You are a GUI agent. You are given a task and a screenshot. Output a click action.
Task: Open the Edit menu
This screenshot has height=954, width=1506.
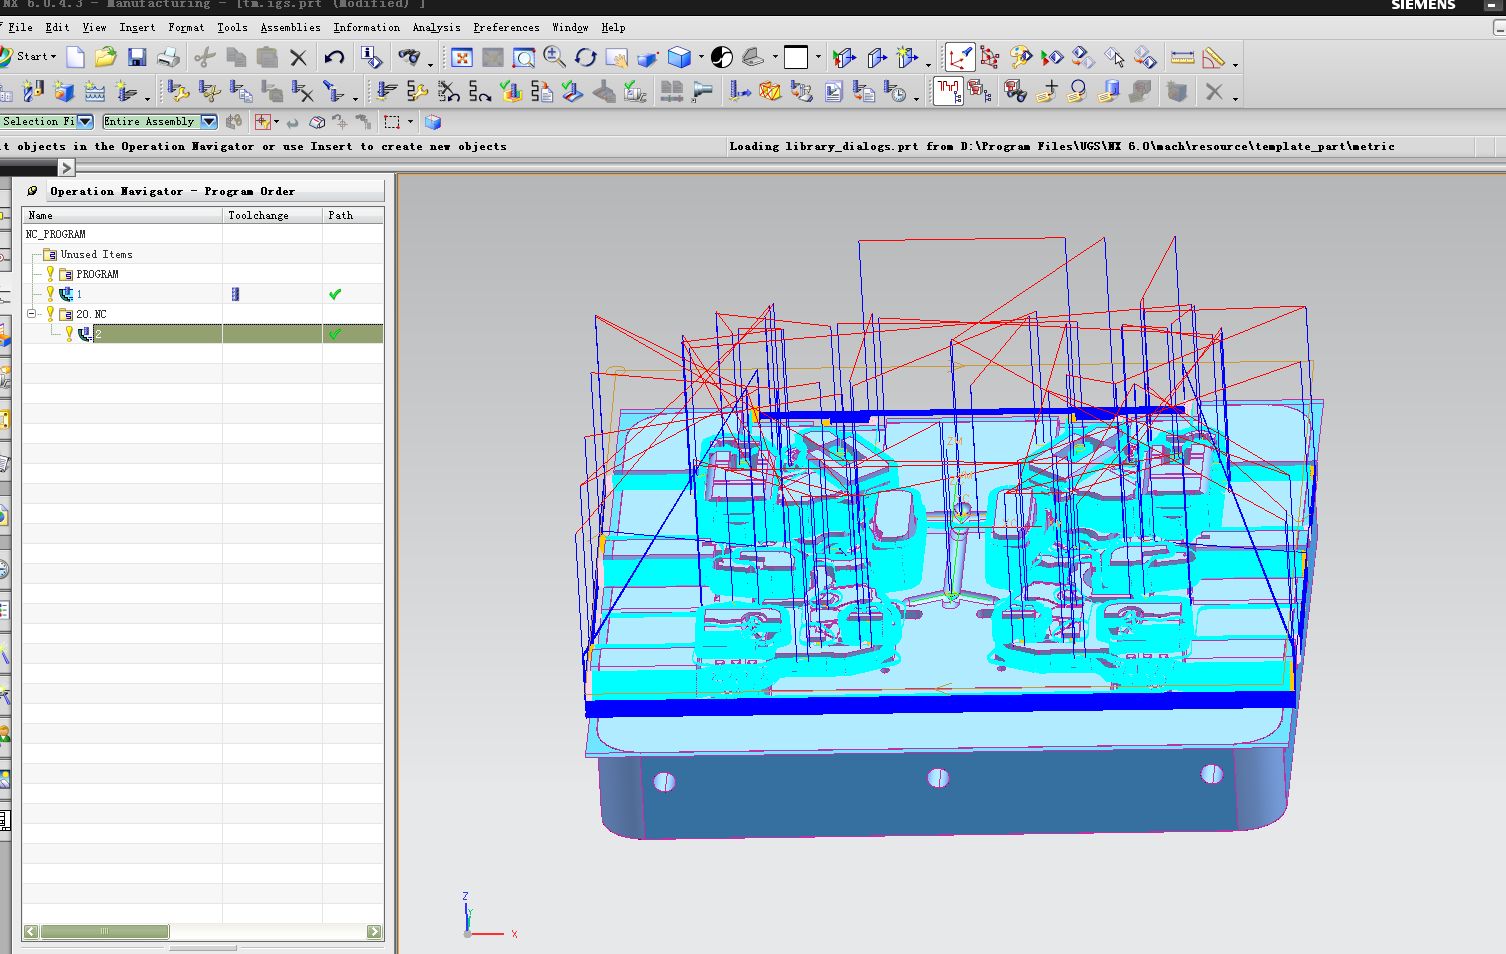[x=57, y=28]
